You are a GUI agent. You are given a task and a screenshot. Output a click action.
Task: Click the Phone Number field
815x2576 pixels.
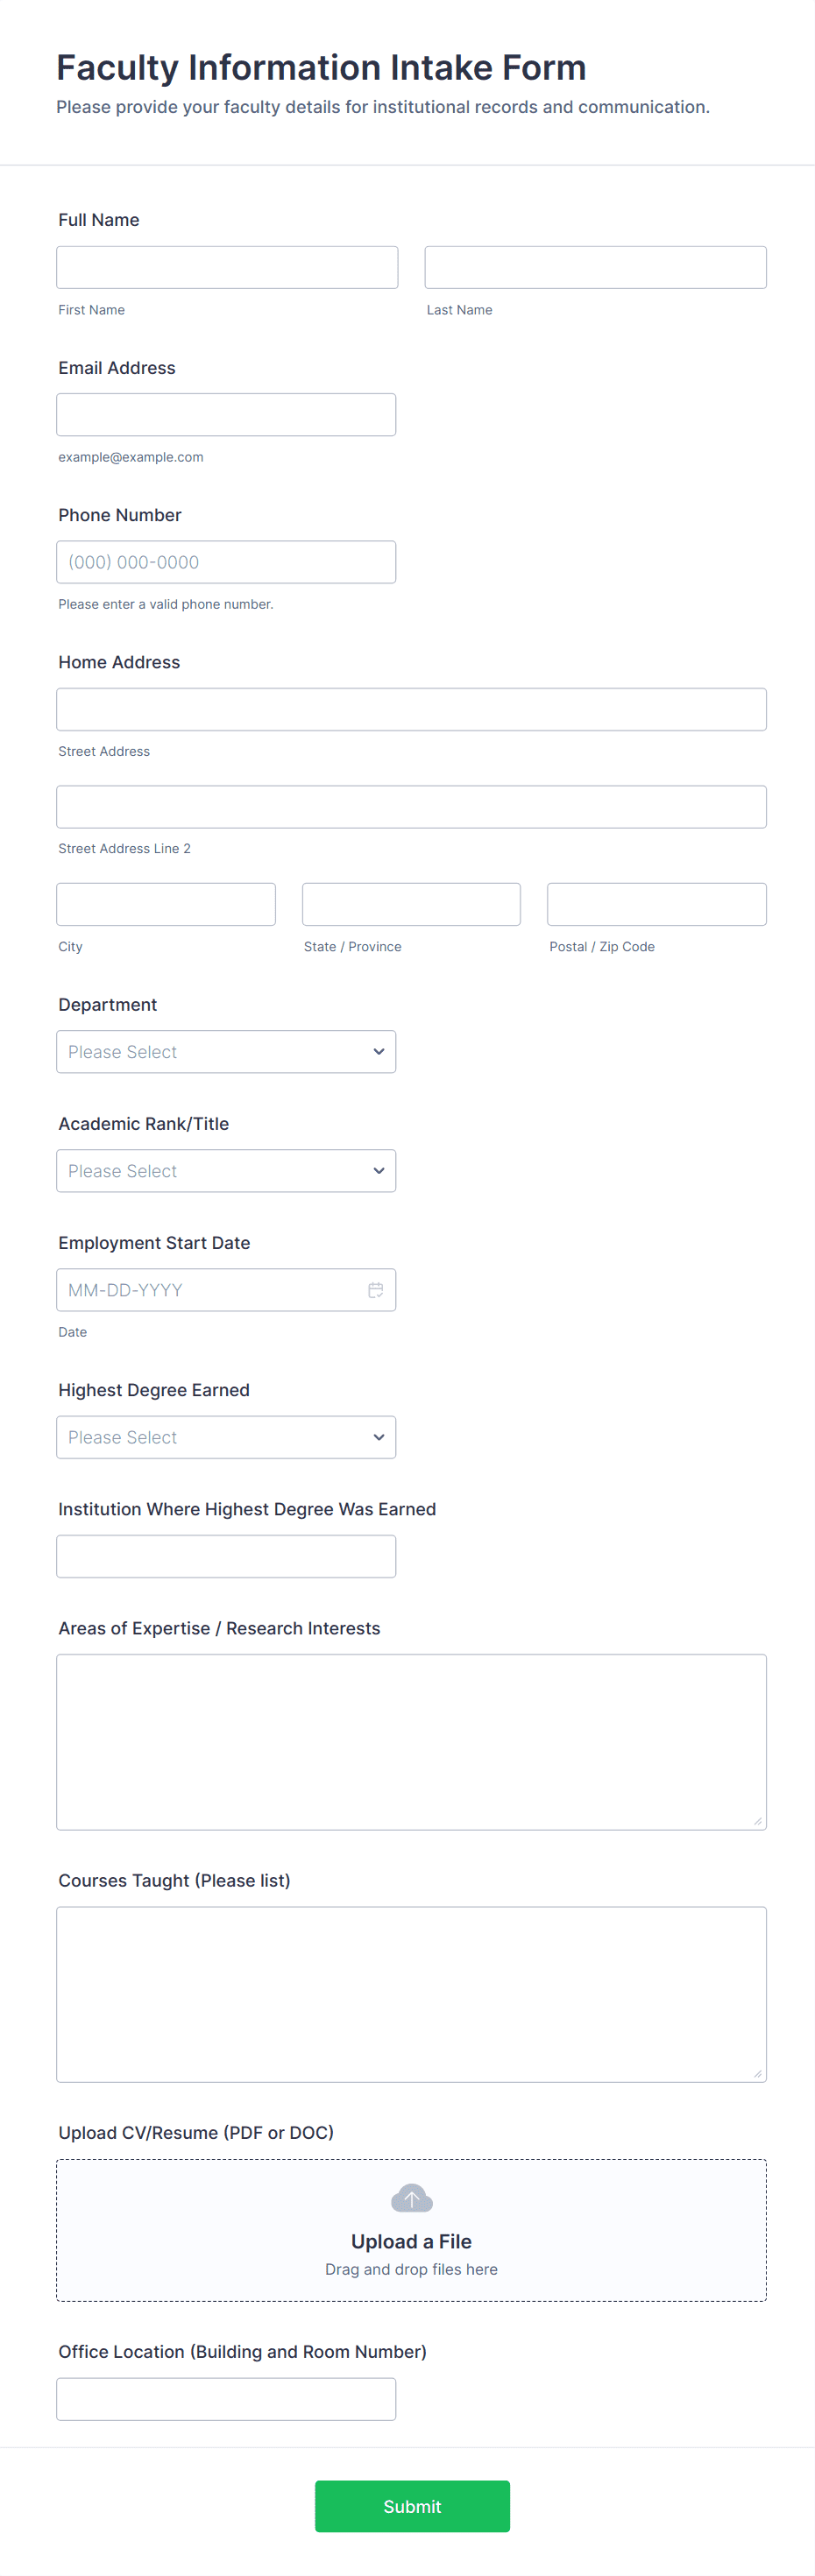(x=226, y=562)
